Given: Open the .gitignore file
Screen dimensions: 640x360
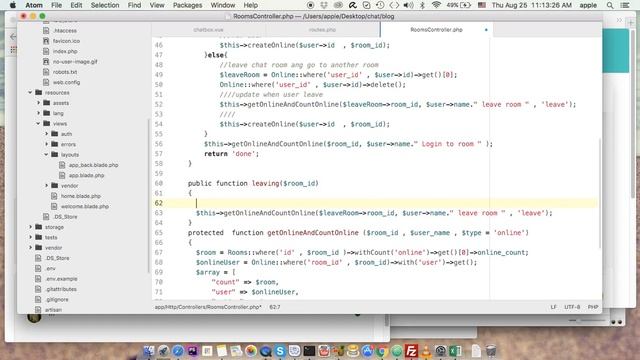Looking at the screenshot, I should [x=57, y=299].
